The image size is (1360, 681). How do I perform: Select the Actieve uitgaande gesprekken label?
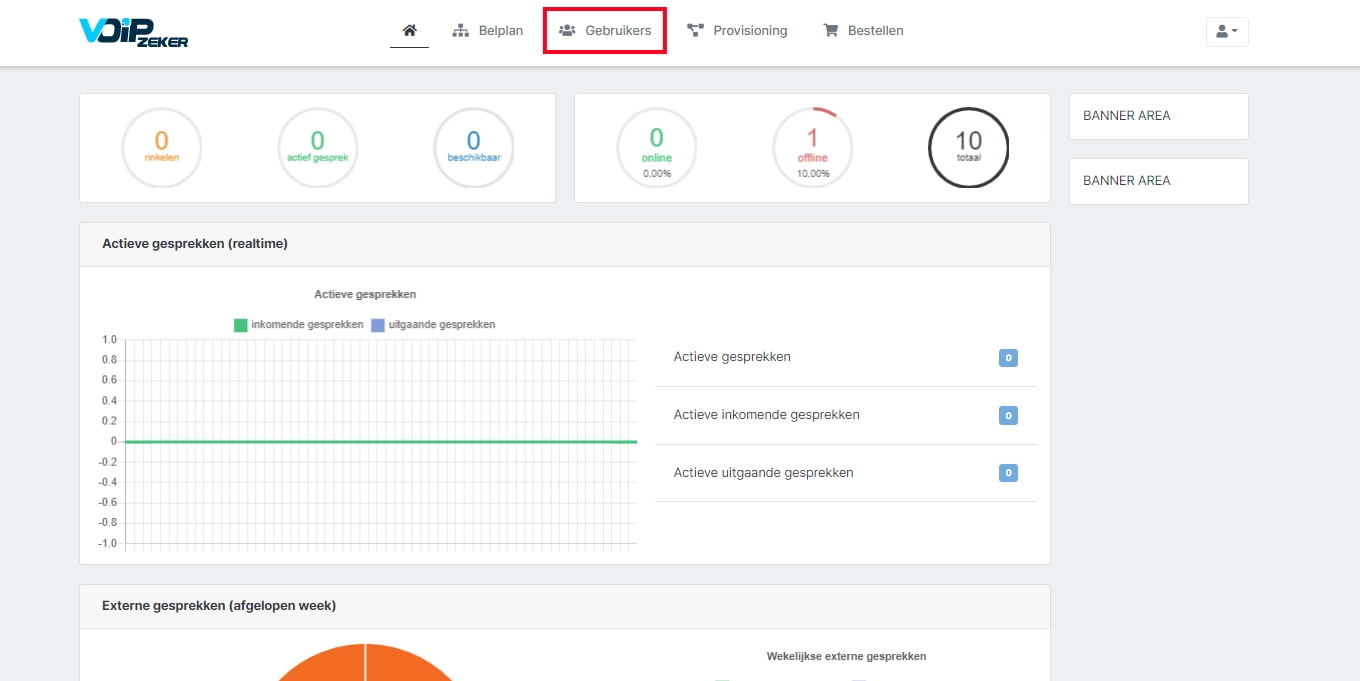click(763, 473)
